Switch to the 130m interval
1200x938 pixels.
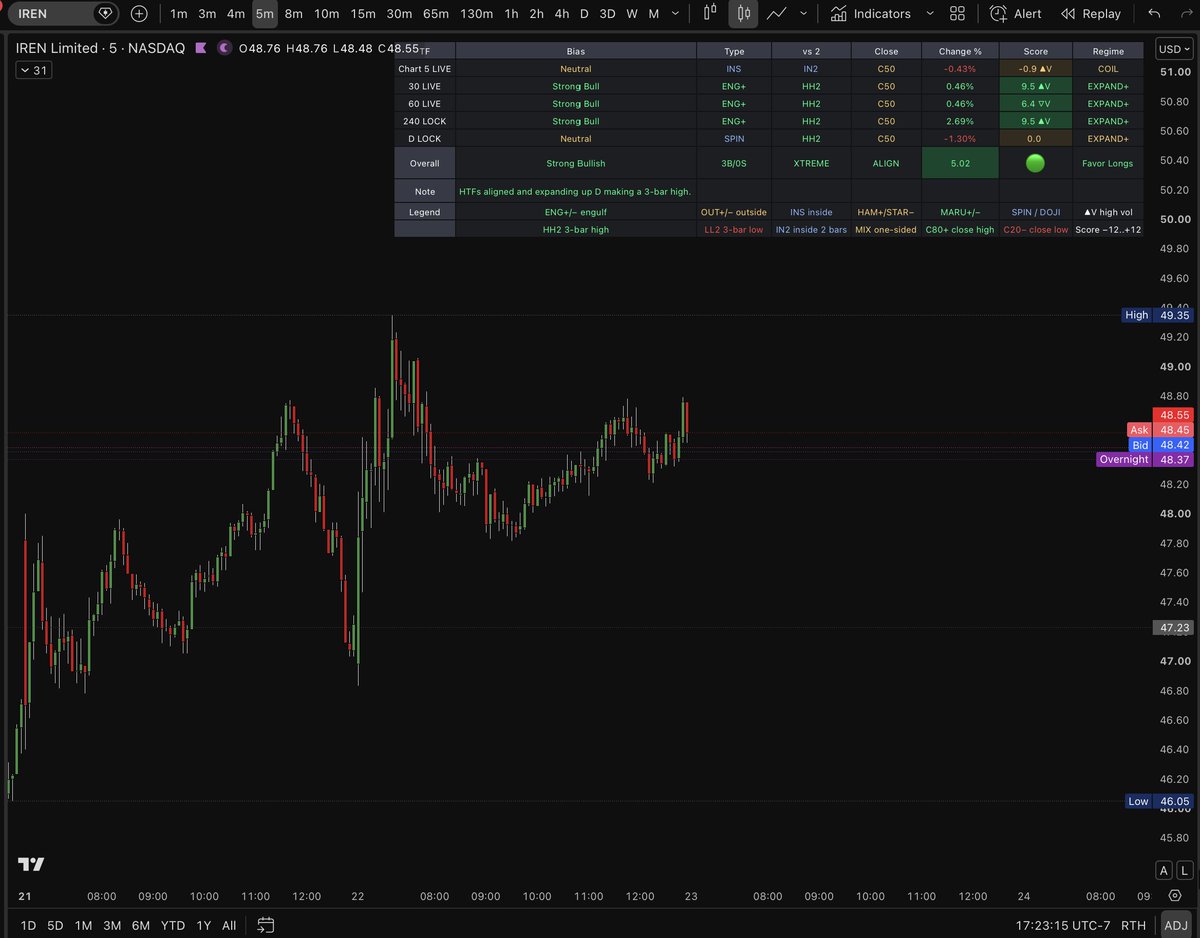point(477,14)
